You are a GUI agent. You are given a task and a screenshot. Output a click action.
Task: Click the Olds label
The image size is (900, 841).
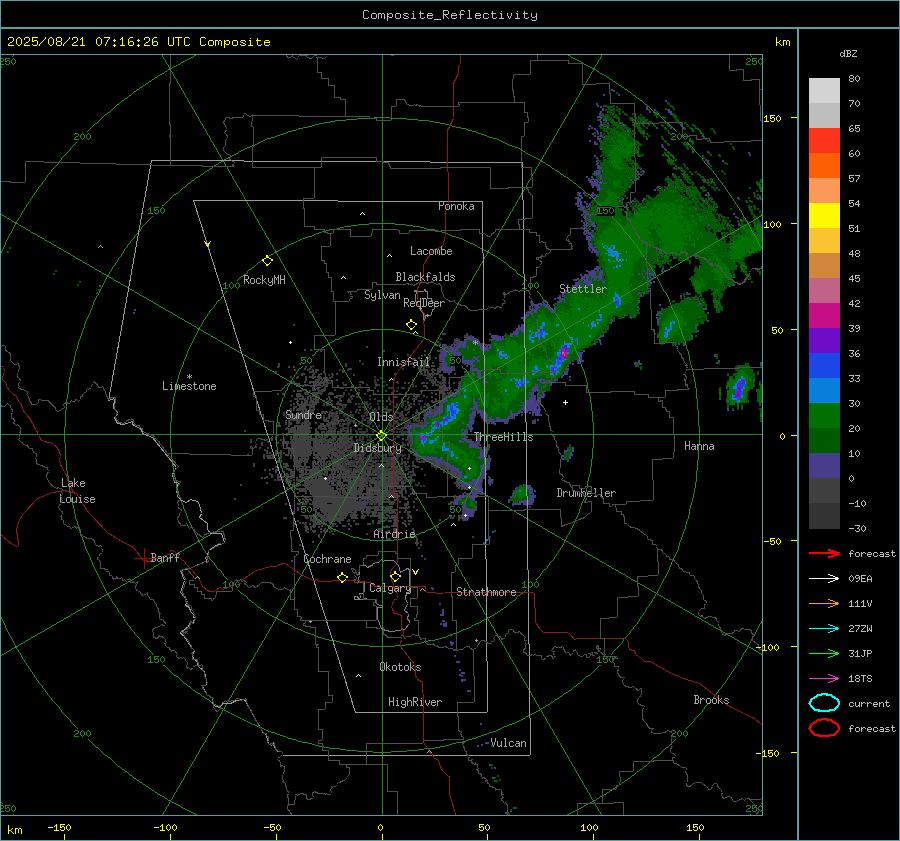[381, 417]
